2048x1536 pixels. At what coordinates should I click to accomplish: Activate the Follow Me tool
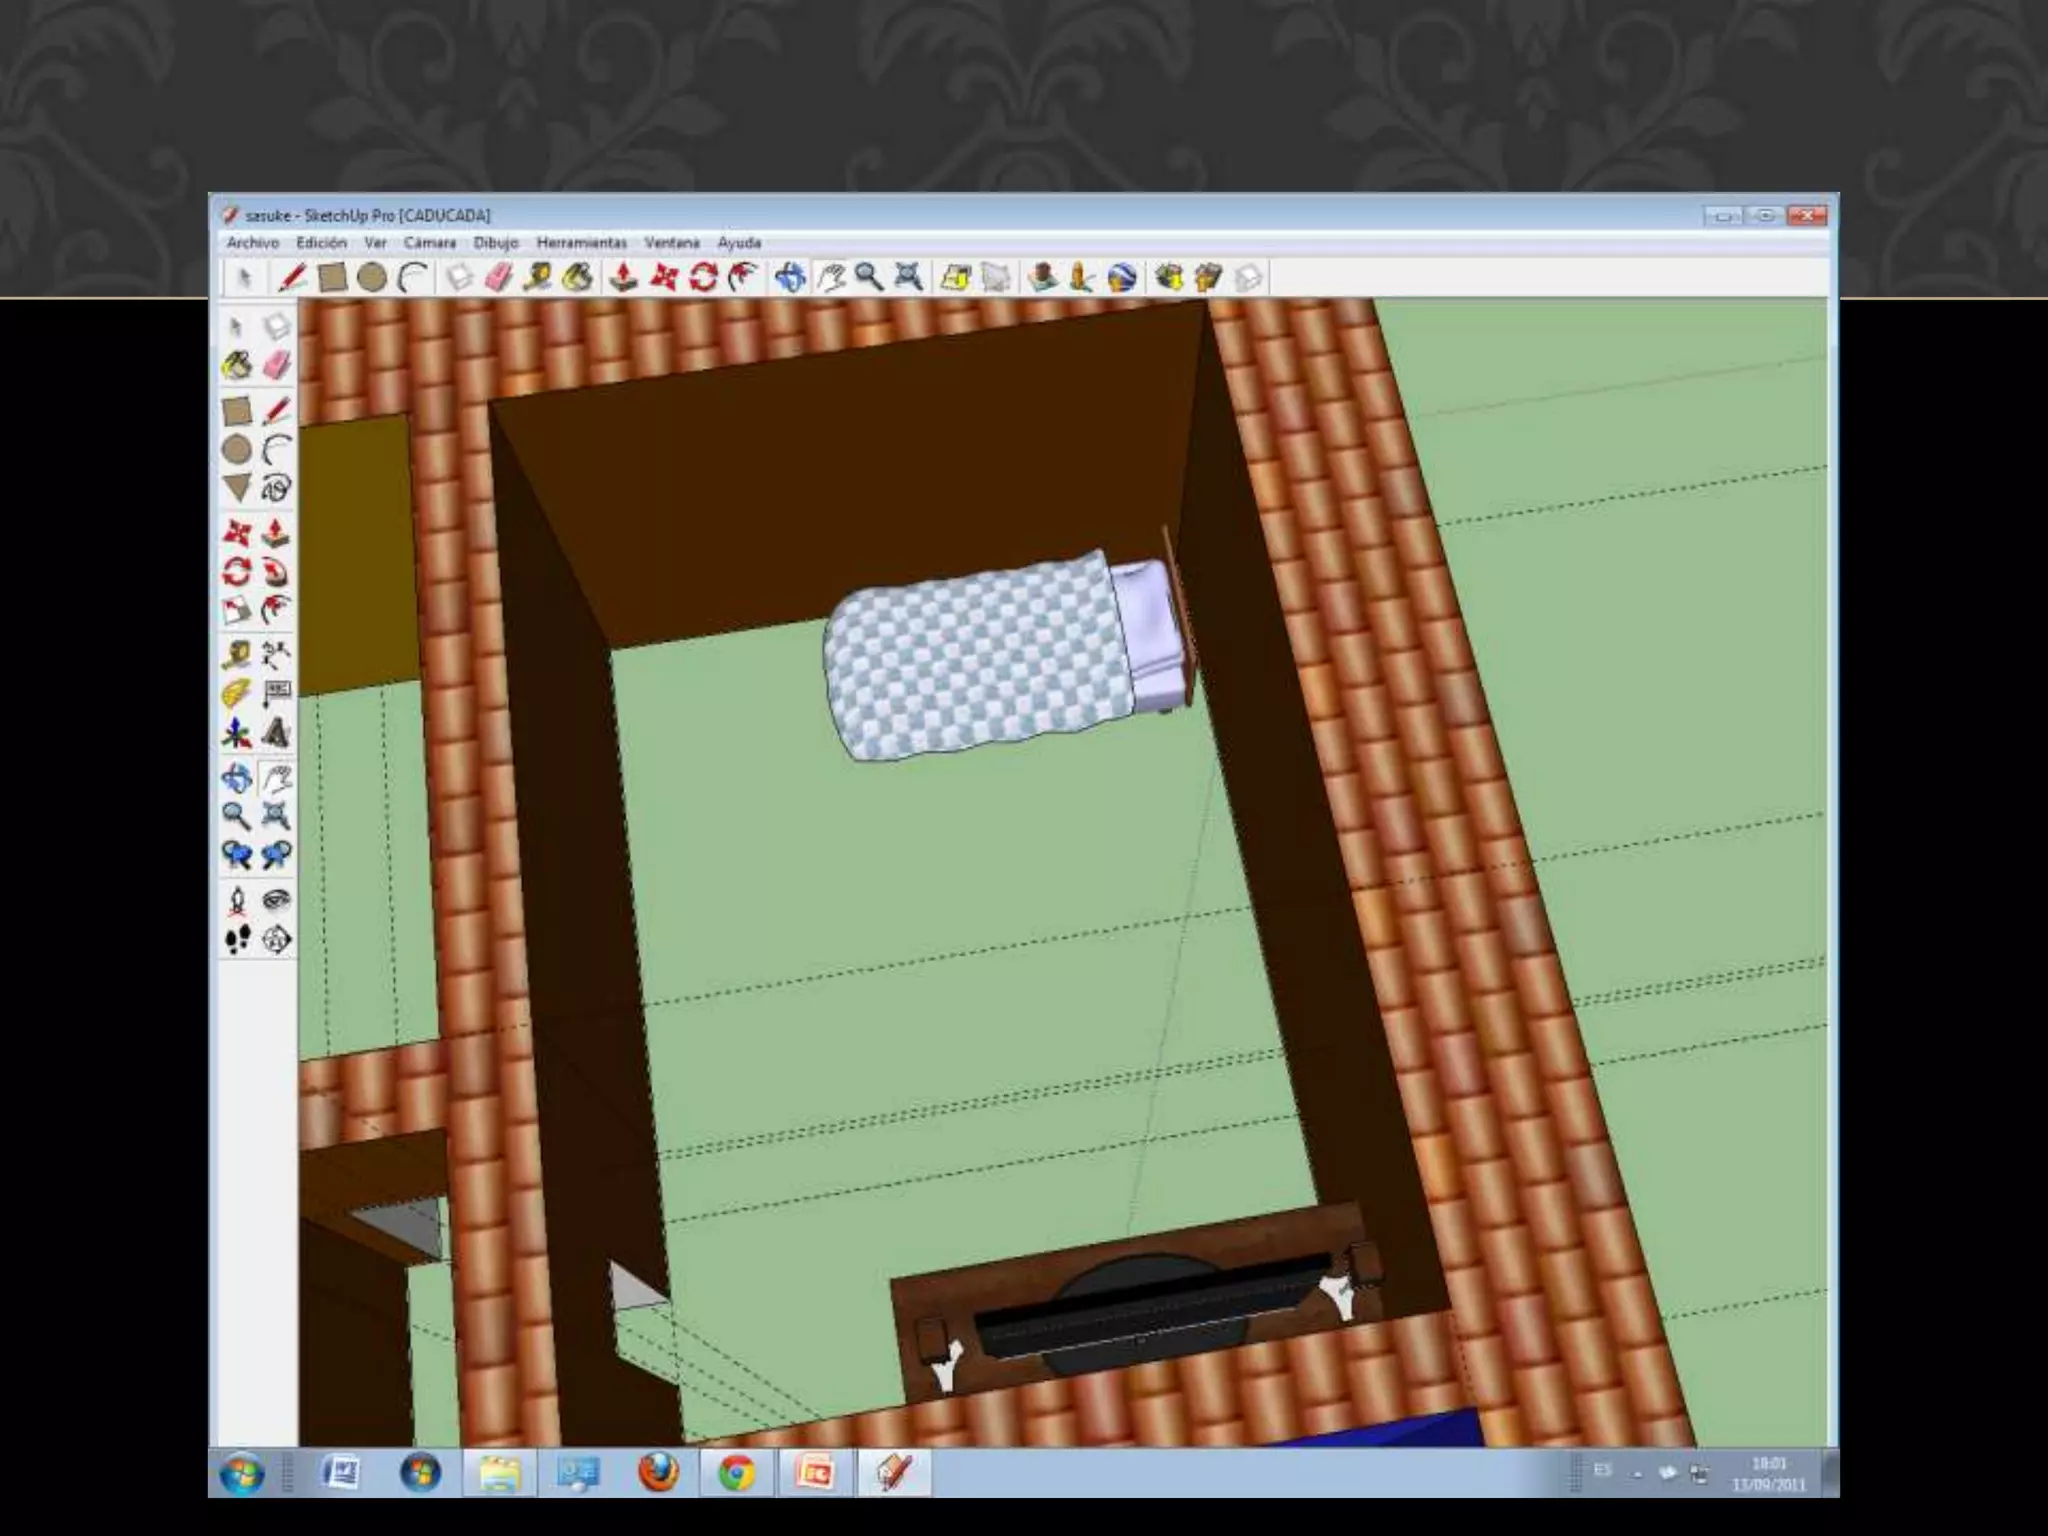pos(277,572)
